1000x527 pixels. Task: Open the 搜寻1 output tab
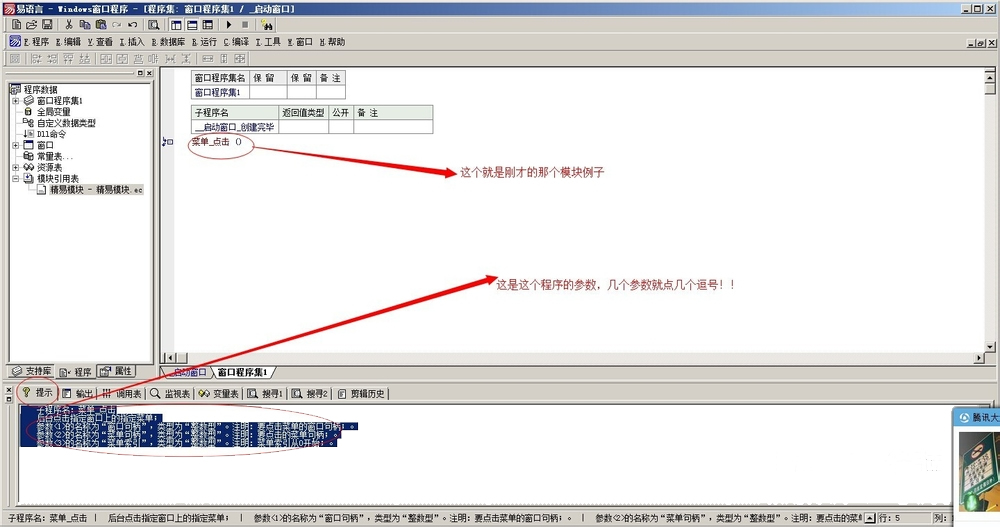[x=265, y=394]
